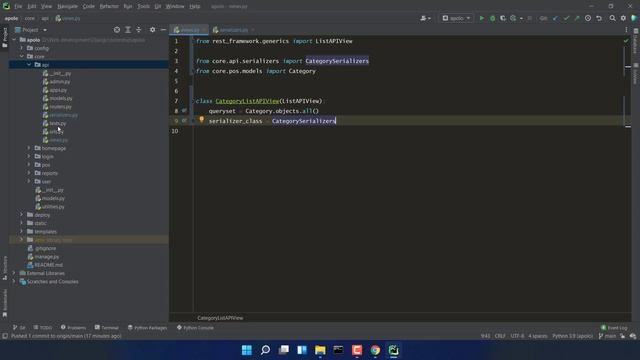Rollback changes with the undo arrow icon

(599, 18)
